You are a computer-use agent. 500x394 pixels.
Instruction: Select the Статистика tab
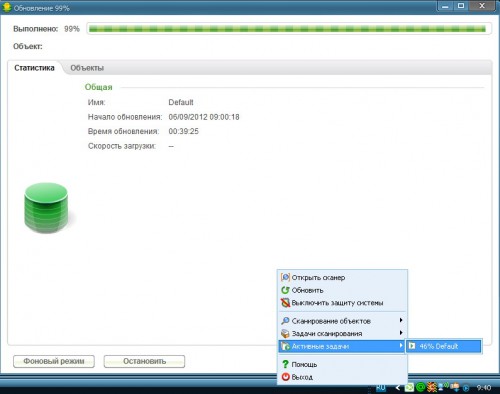34,68
